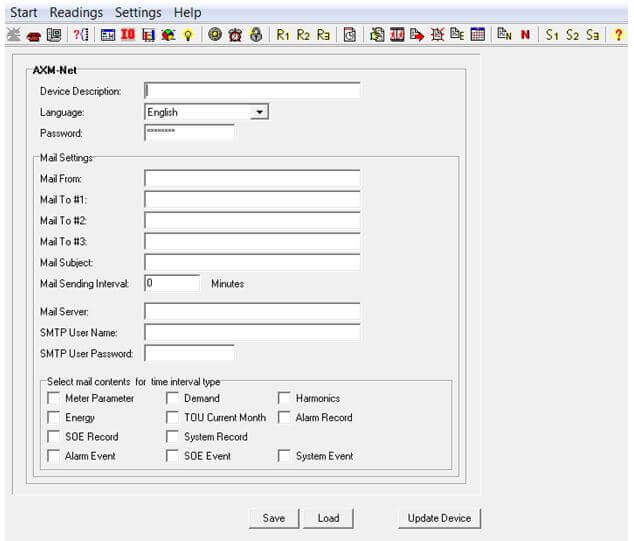Click into the Mail Server field
The width and height of the screenshot is (634, 541).
[252, 311]
